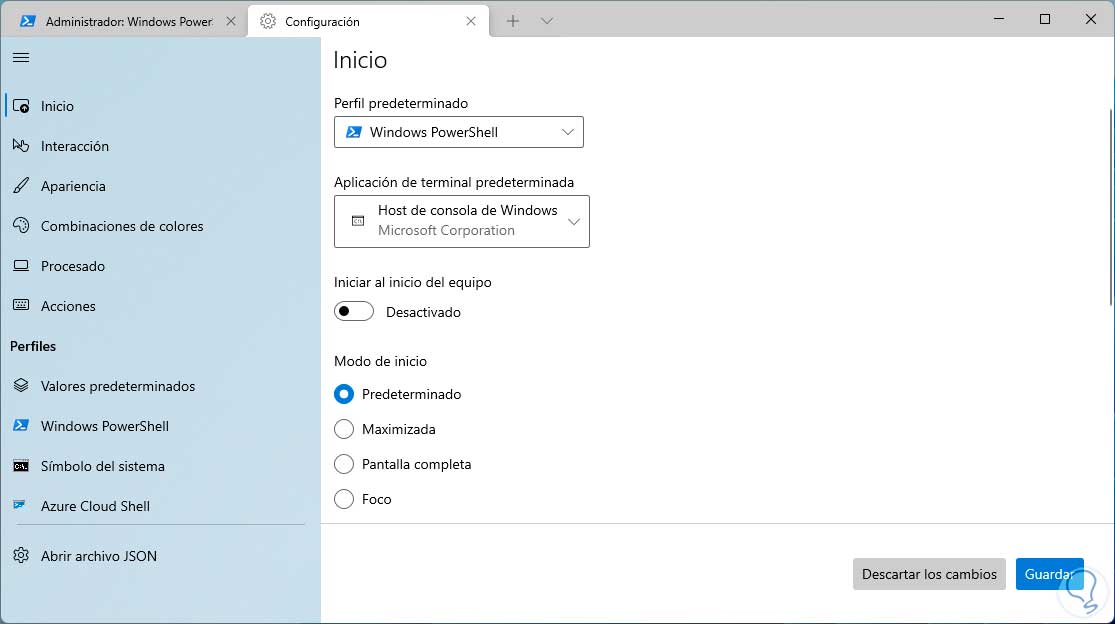Screen dimensions: 1115x624
Task: Click the Azure Cloud Shell icon
Action: point(20,505)
